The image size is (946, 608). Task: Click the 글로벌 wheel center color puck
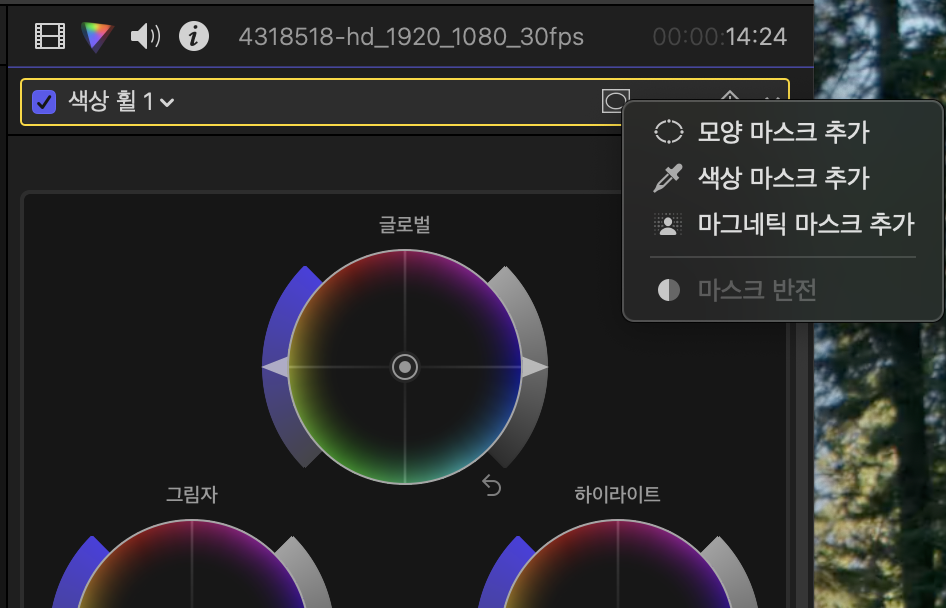(x=405, y=367)
